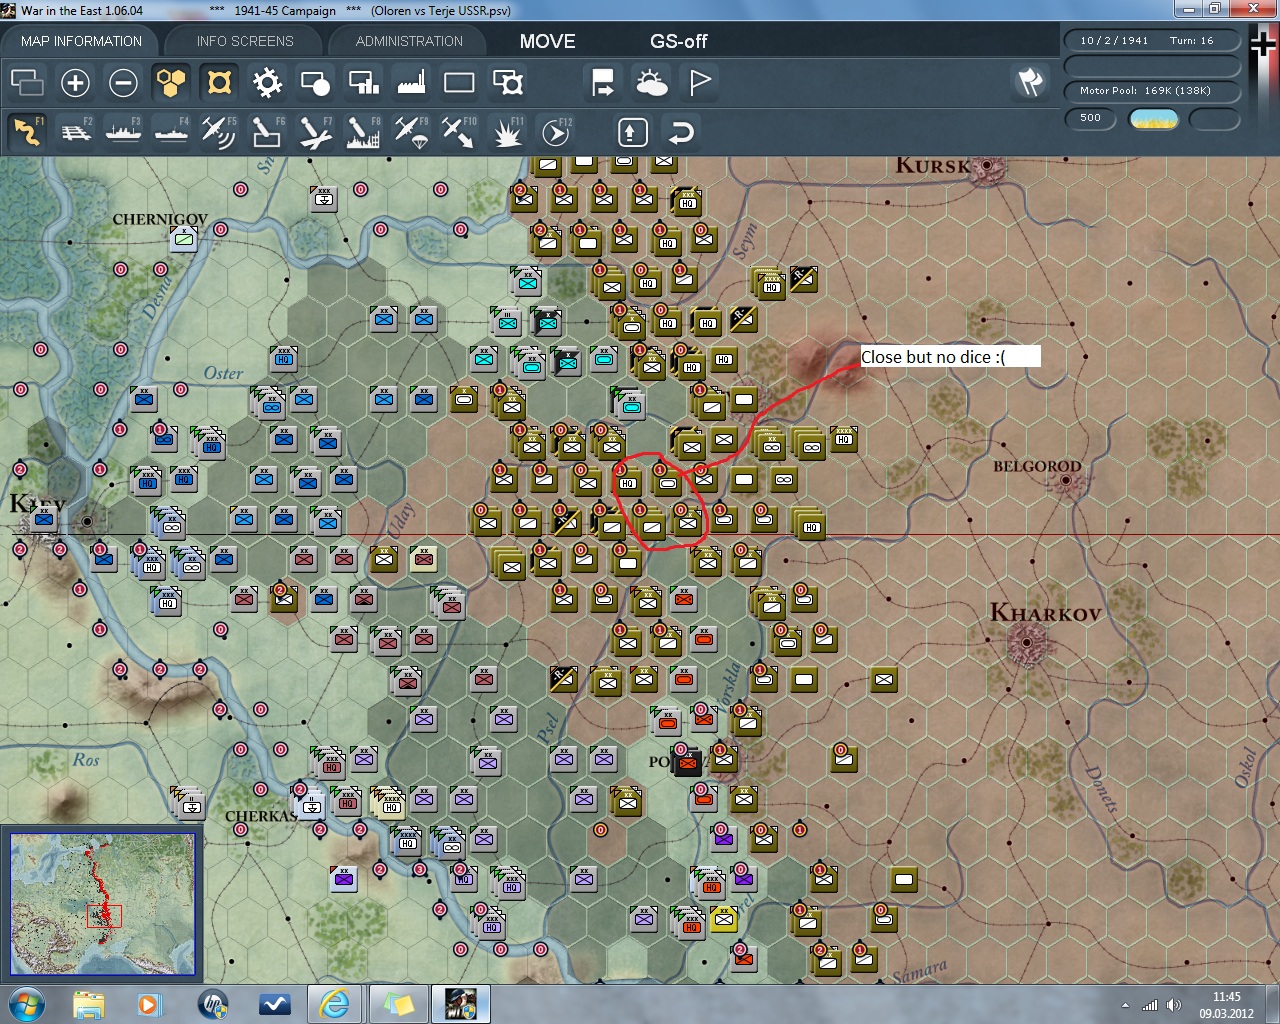This screenshot has height=1024, width=1280.
Task: Select Air Recon mode (F5)
Action: [x=218, y=132]
